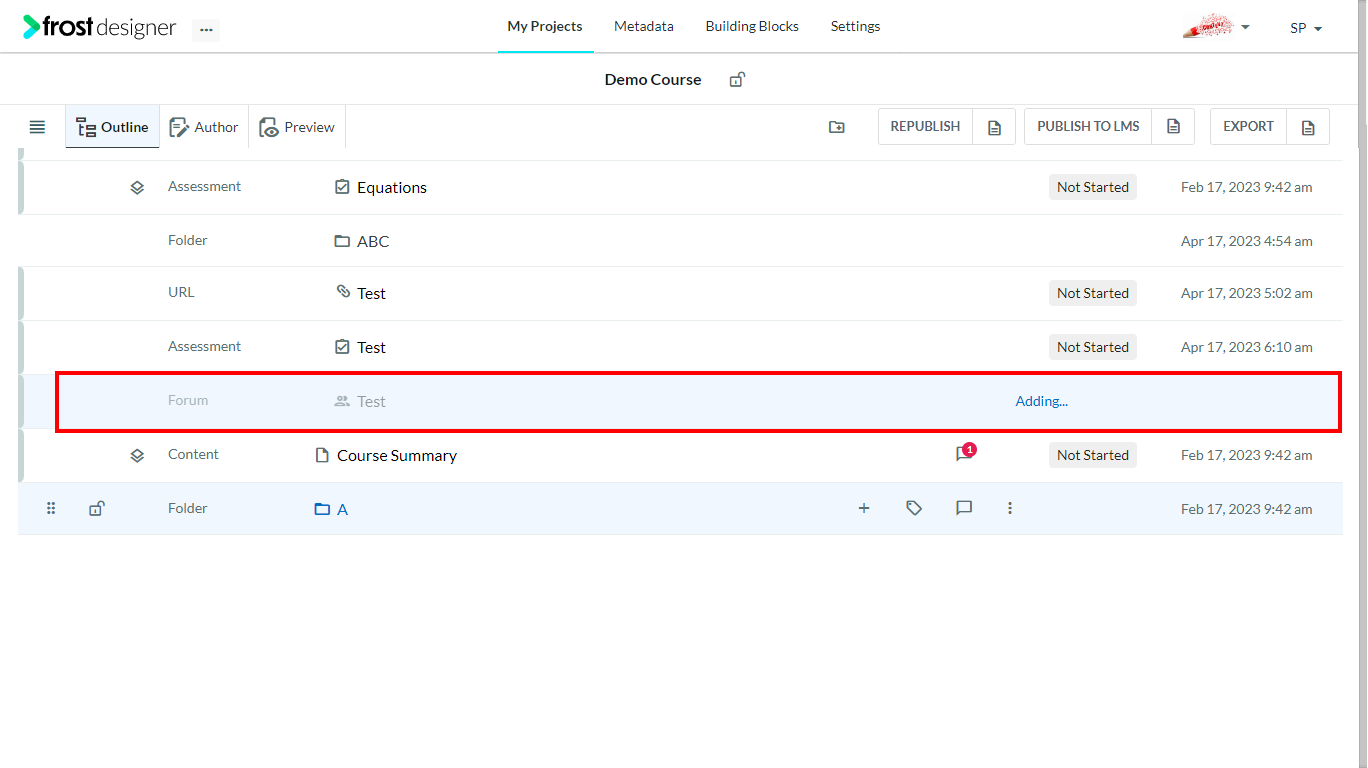Switch to Author view
The width and height of the screenshot is (1368, 768).
click(204, 127)
